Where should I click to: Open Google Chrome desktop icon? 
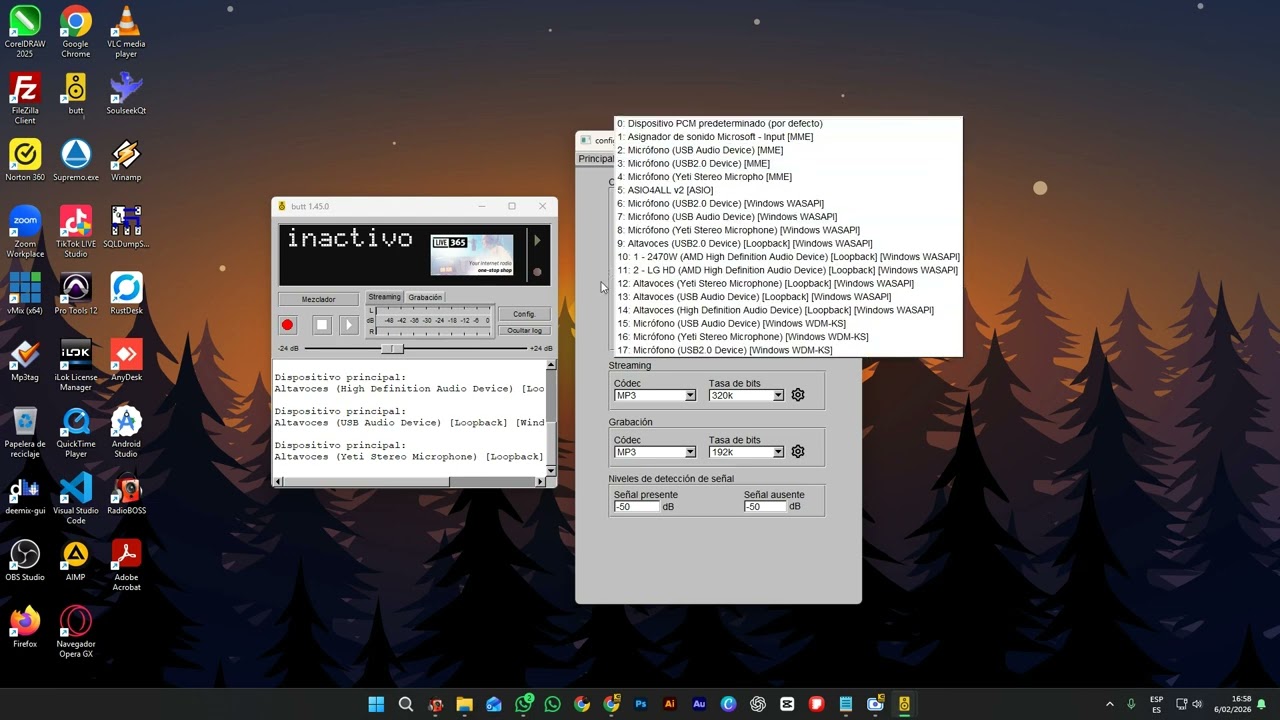tap(75, 32)
